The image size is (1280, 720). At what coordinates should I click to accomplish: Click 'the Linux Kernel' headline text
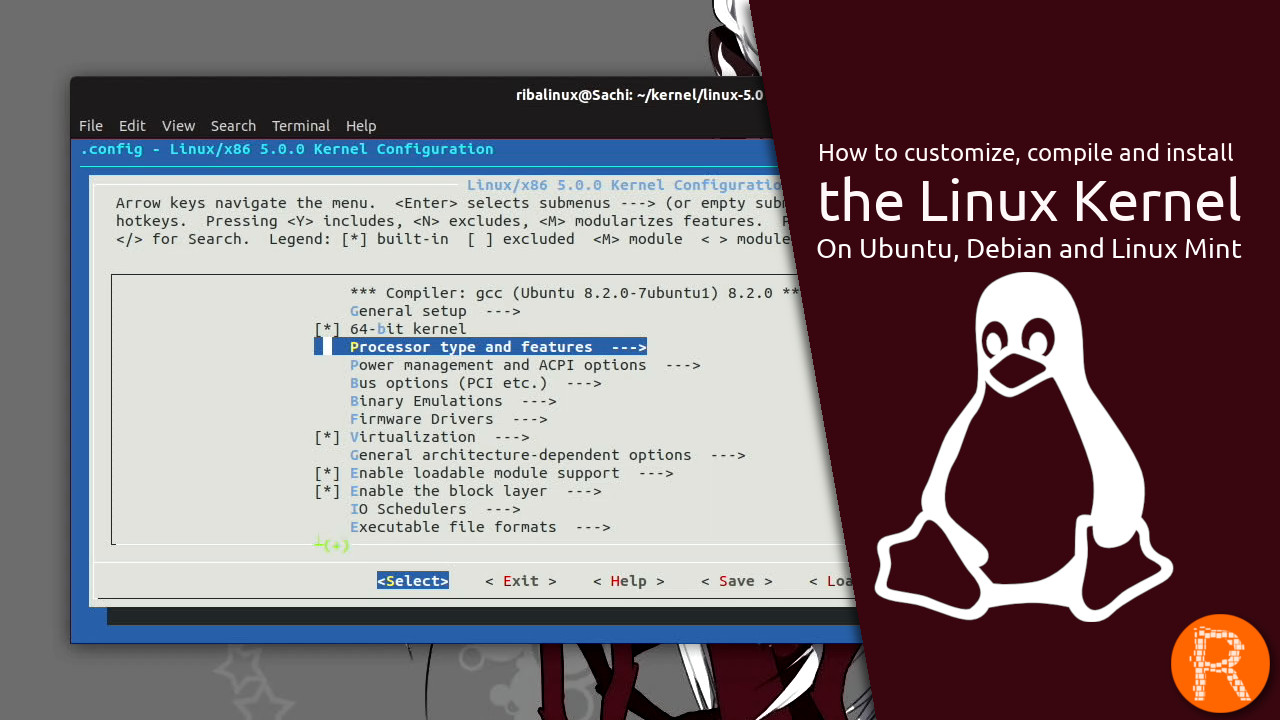[x=1029, y=200]
